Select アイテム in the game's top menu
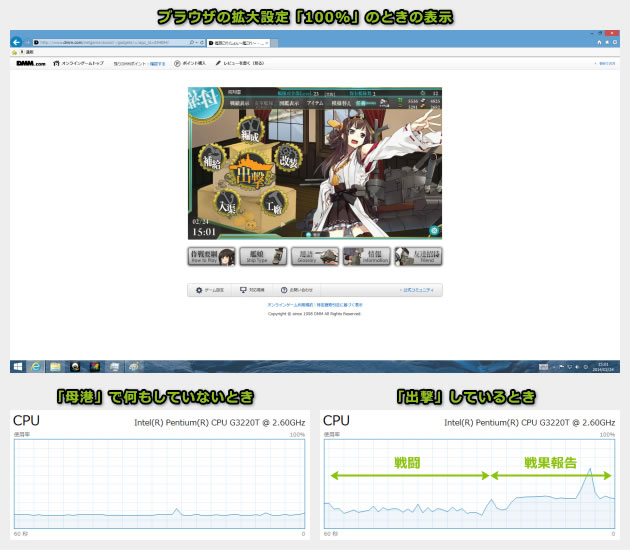The height and width of the screenshot is (550, 630). coord(315,103)
